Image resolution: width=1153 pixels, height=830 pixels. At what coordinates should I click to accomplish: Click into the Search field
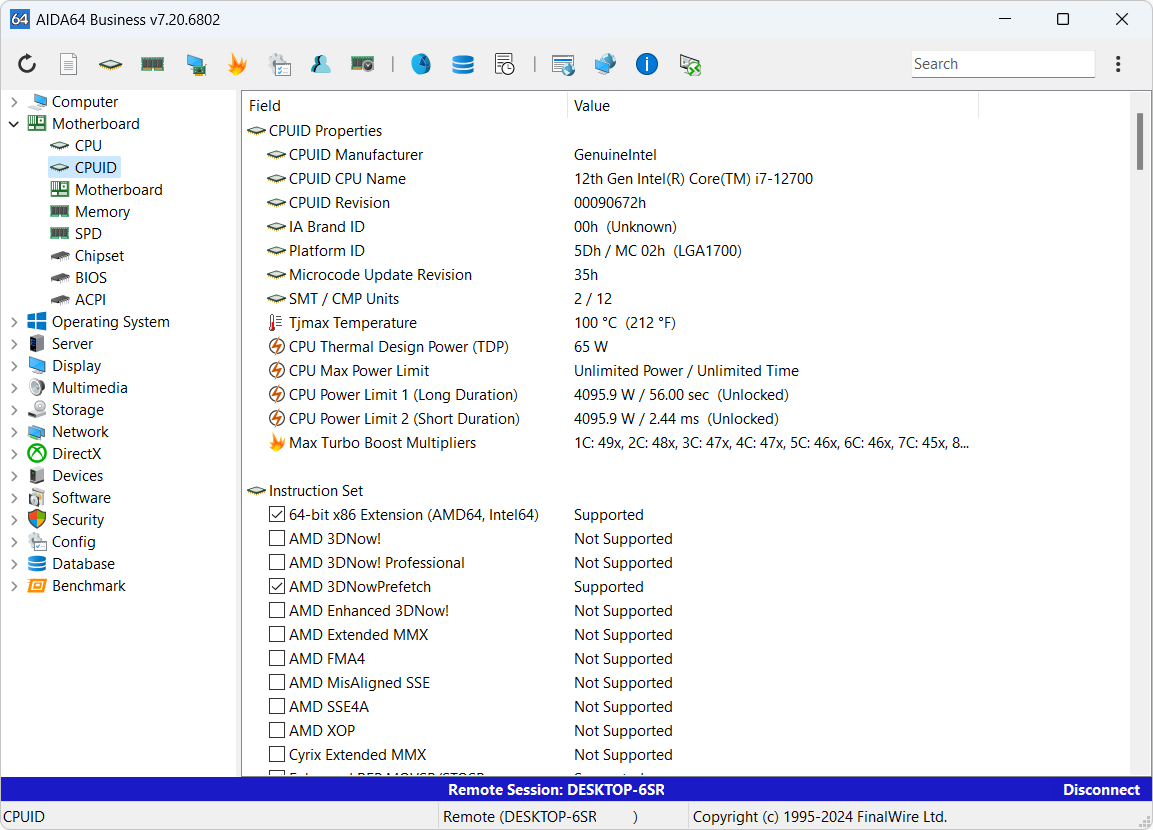coord(1001,64)
